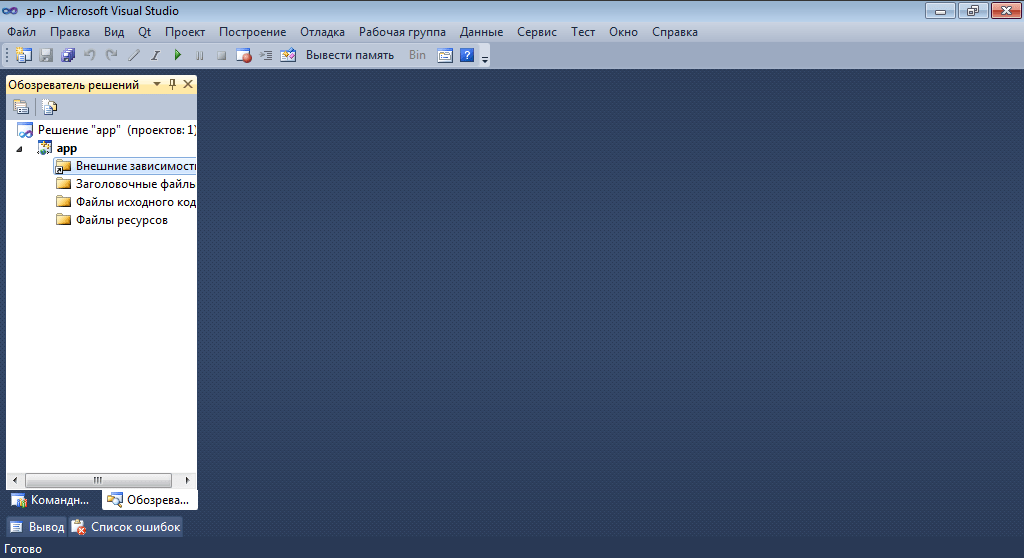Click the single-floppy Save icon
Viewport: 1024px width, 558px height.
point(46,56)
